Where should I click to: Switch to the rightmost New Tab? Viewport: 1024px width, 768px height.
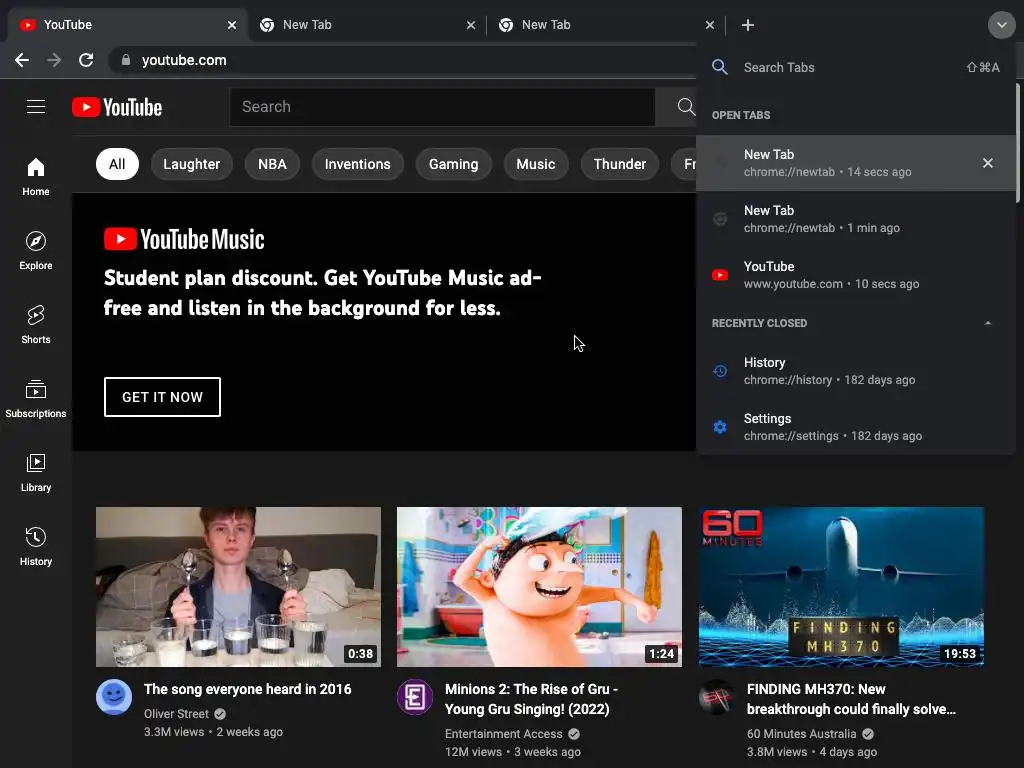[x=605, y=25]
